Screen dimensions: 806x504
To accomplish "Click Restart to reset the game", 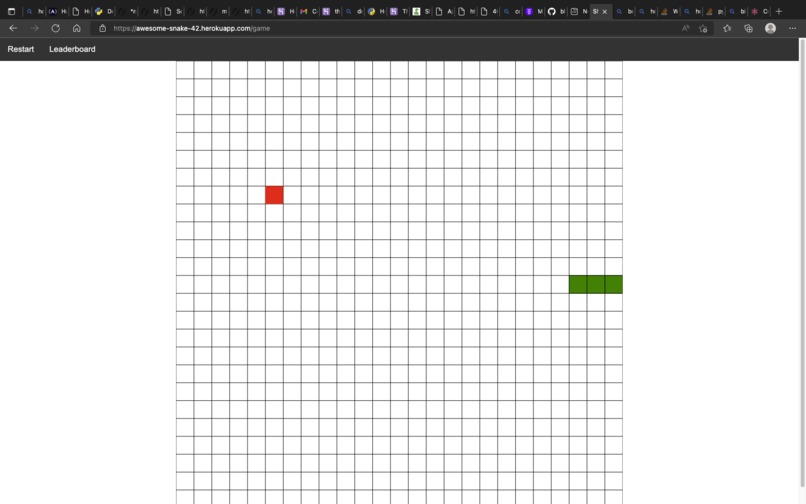I will (x=21, y=49).
